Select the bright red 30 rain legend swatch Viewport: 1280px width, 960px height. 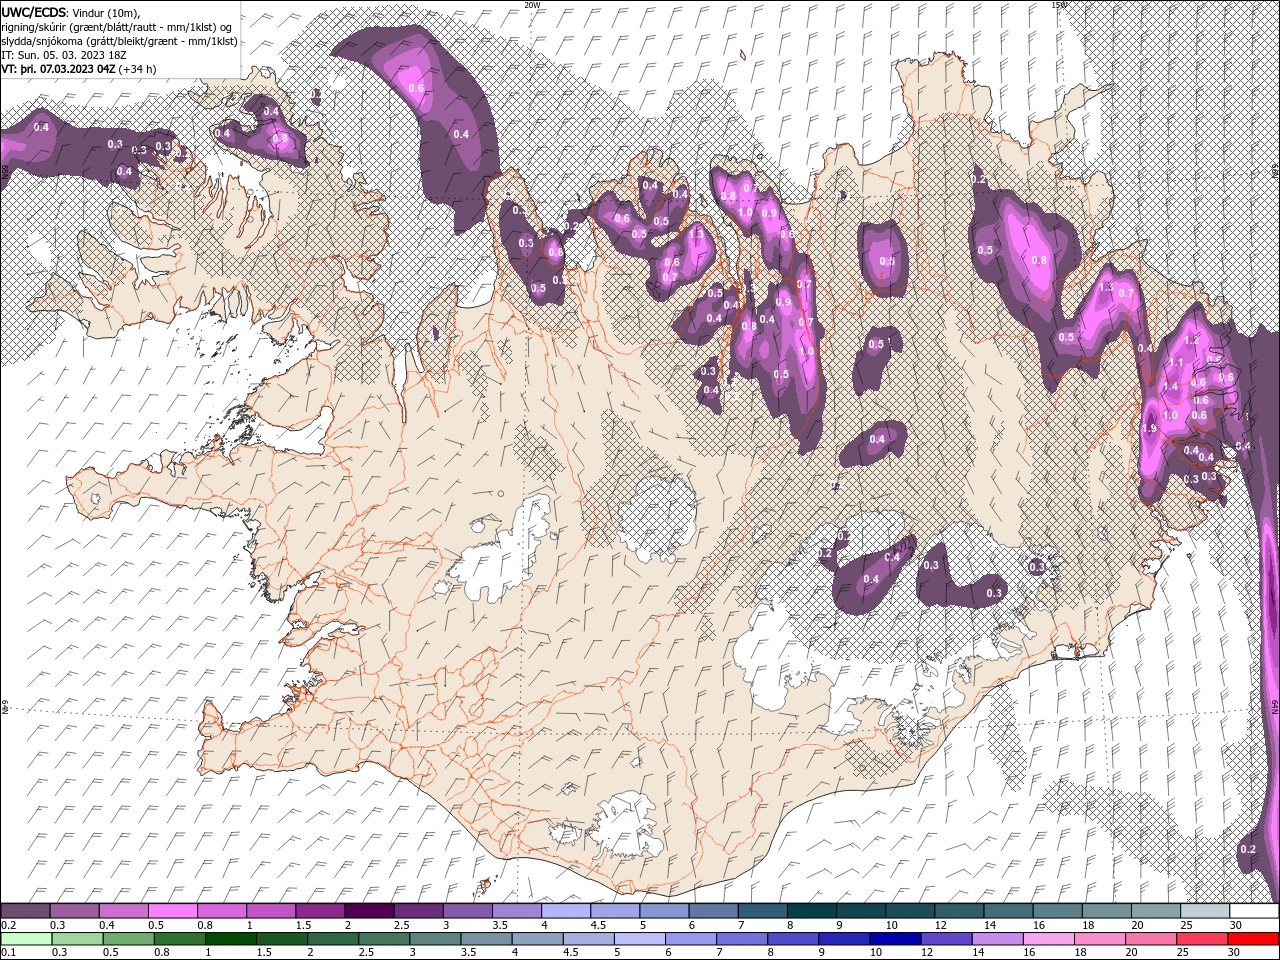tap(1253, 938)
